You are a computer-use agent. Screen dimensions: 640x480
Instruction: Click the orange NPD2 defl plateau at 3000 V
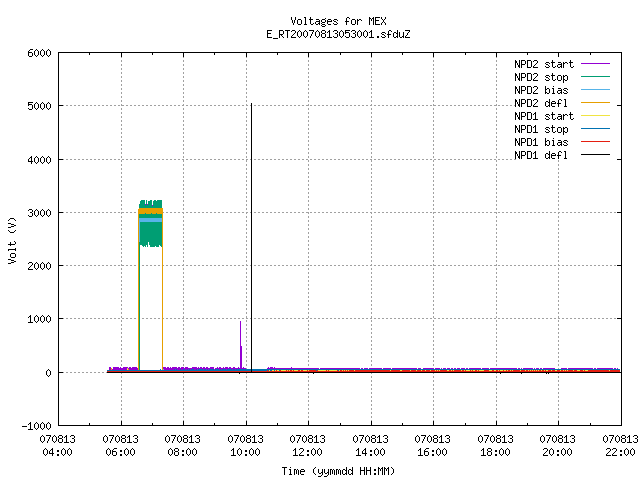(151, 211)
